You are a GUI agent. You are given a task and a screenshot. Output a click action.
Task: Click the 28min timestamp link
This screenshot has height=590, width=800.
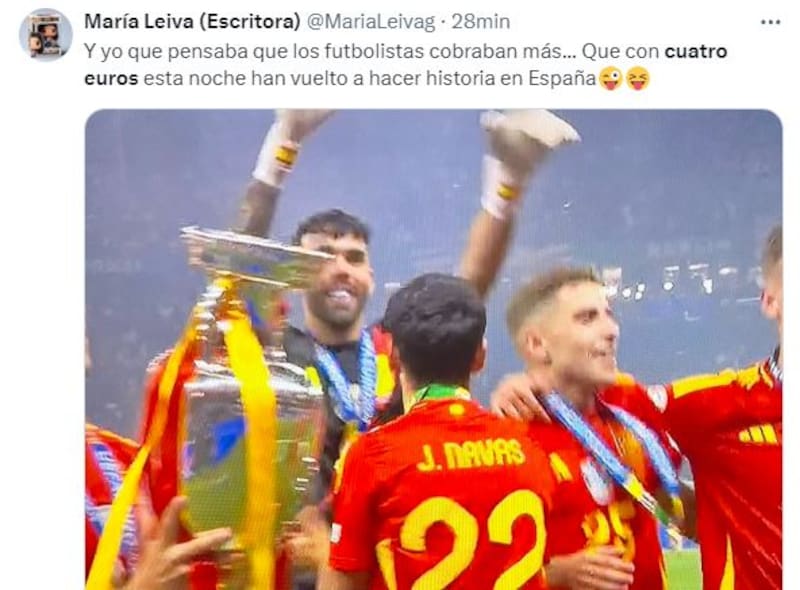pos(481,21)
